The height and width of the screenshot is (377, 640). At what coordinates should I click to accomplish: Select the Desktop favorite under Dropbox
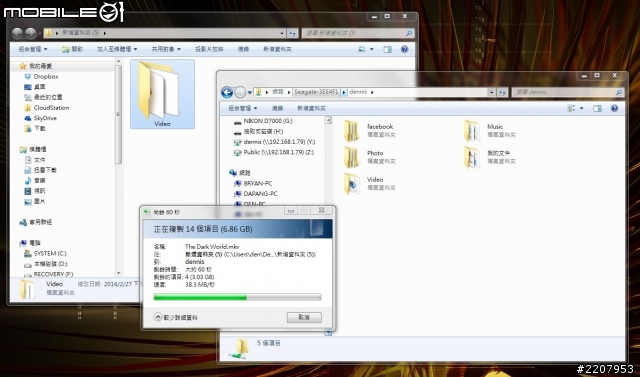39,87
